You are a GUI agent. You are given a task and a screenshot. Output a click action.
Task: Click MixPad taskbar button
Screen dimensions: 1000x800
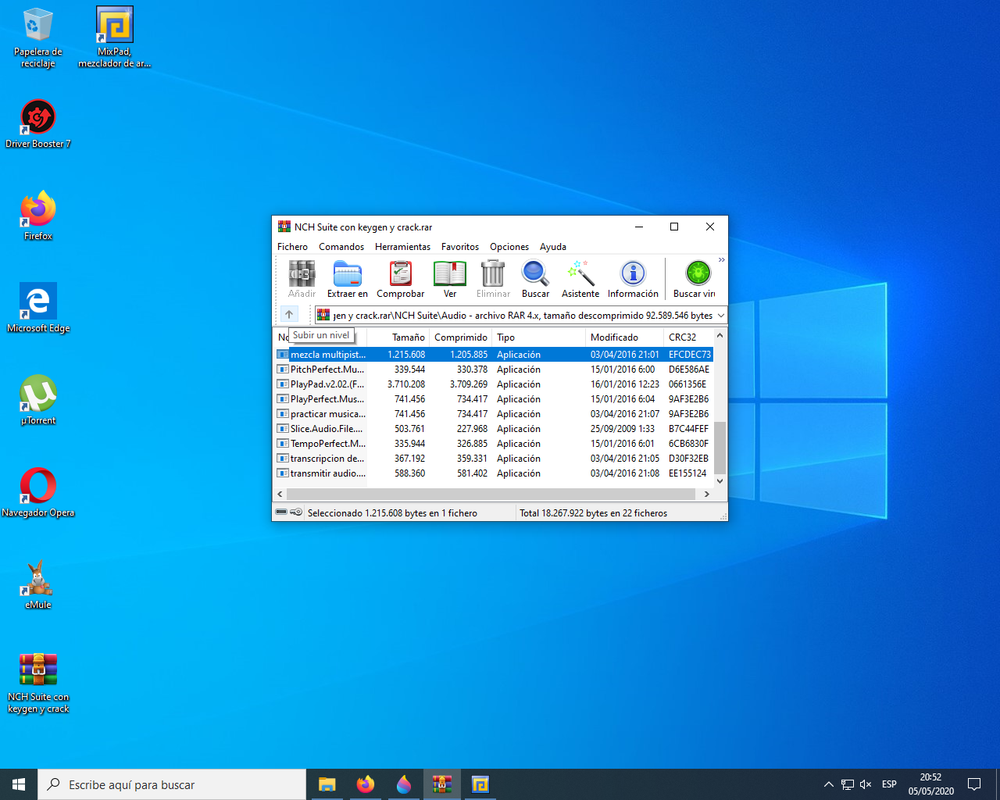[480, 784]
